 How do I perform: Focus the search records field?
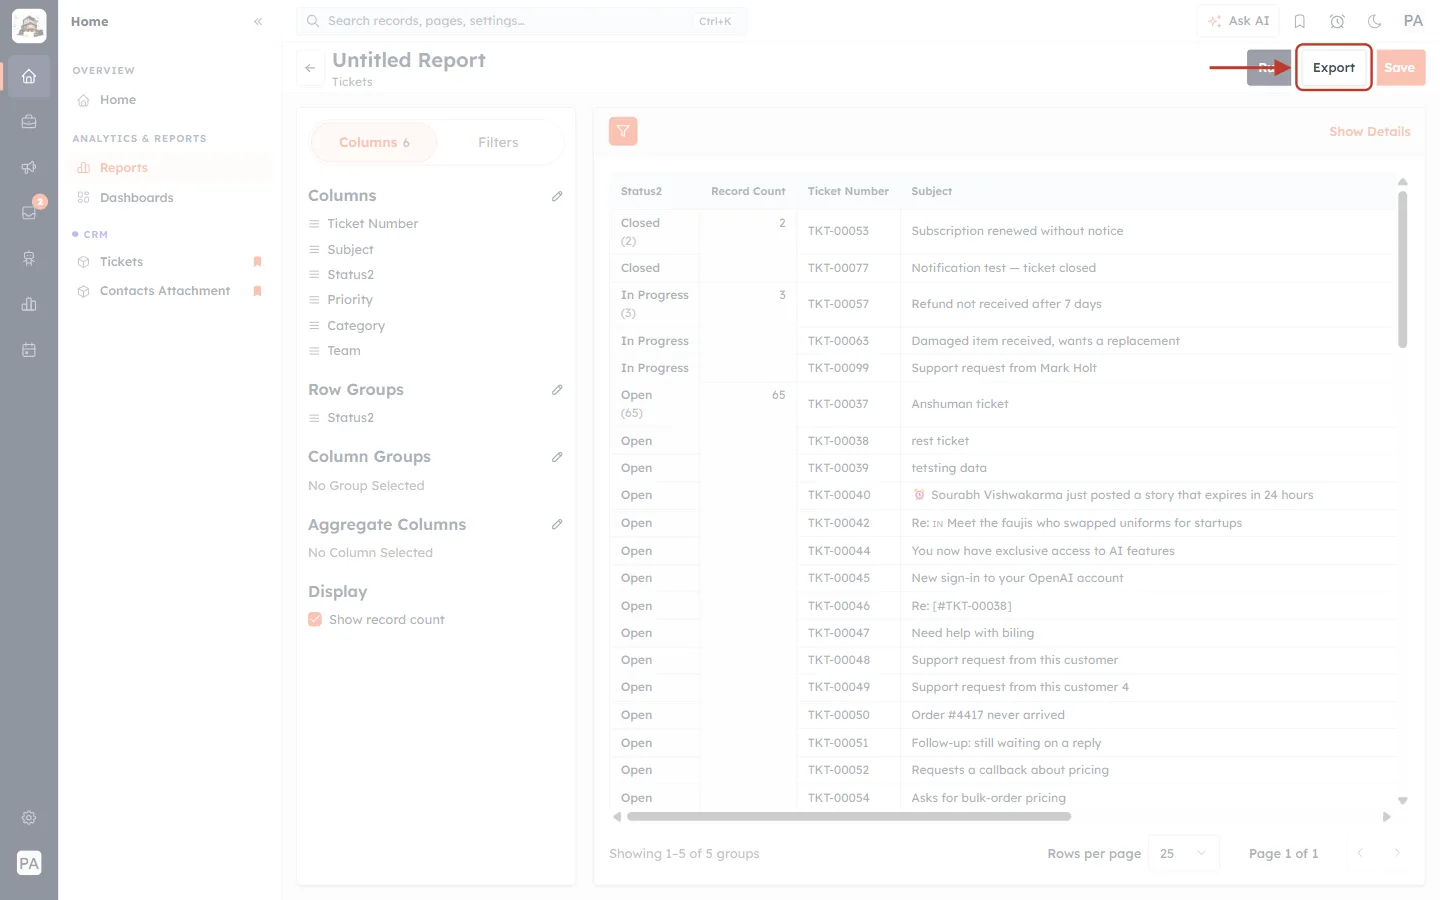(521, 21)
